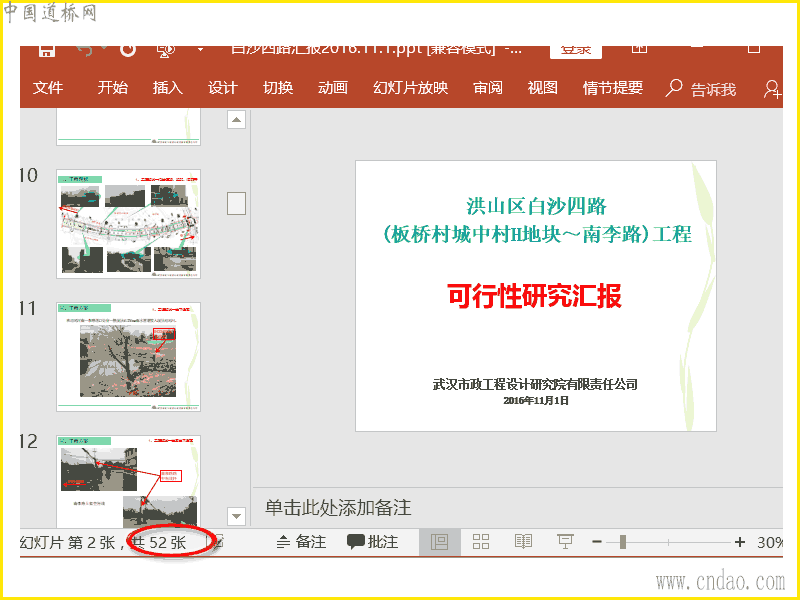This screenshot has height=600, width=800.
Task: Select the 幻灯片放映 ribbon tab
Action: click(x=411, y=88)
